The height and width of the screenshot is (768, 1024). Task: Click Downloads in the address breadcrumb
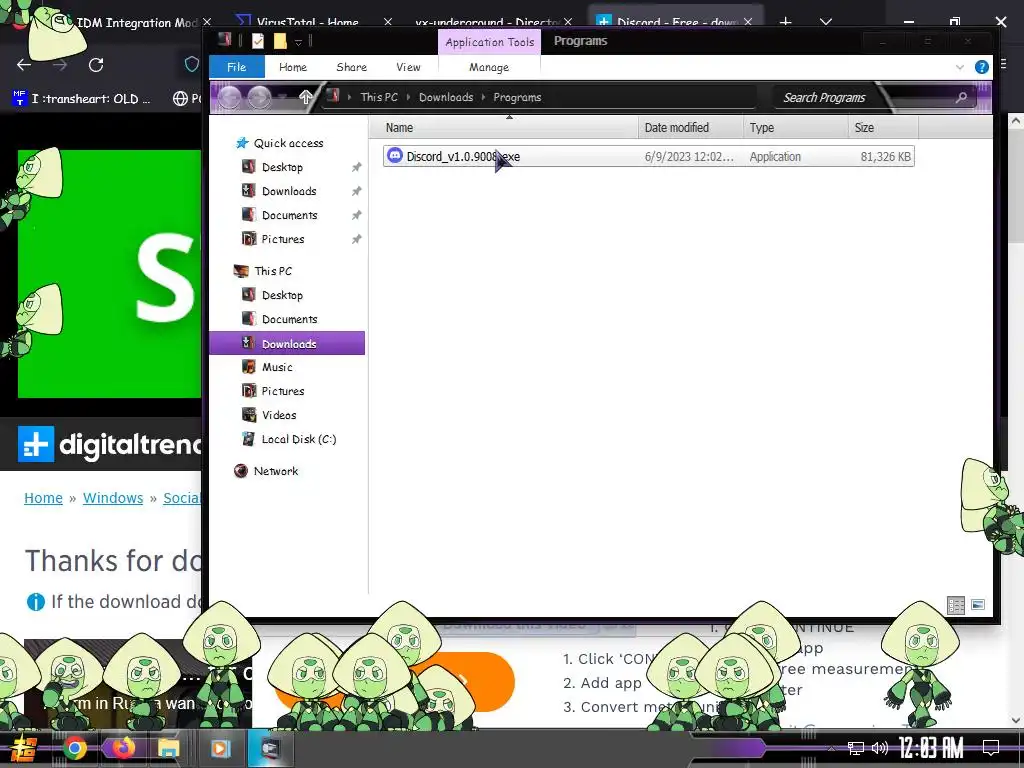tap(446, 97)
